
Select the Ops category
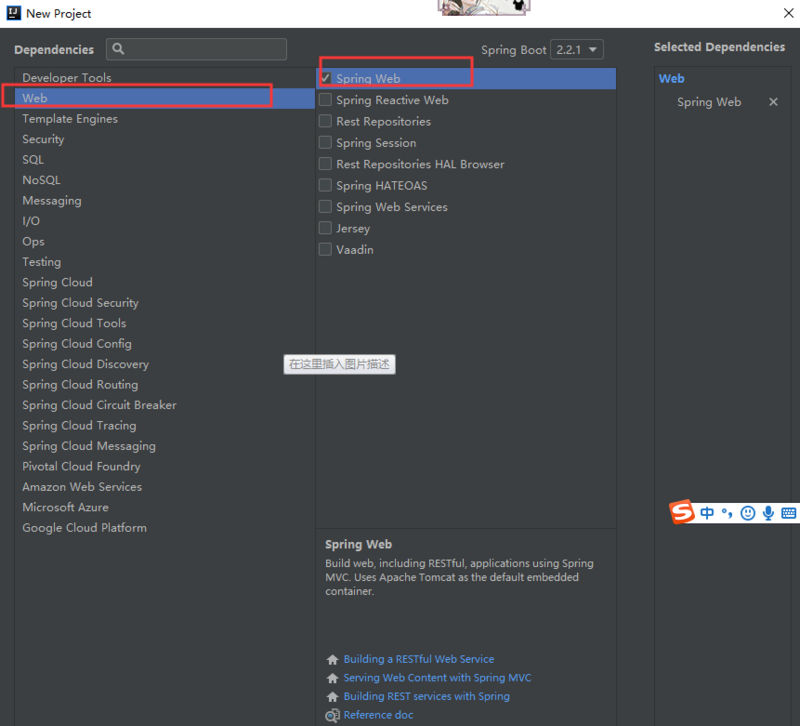165,241
